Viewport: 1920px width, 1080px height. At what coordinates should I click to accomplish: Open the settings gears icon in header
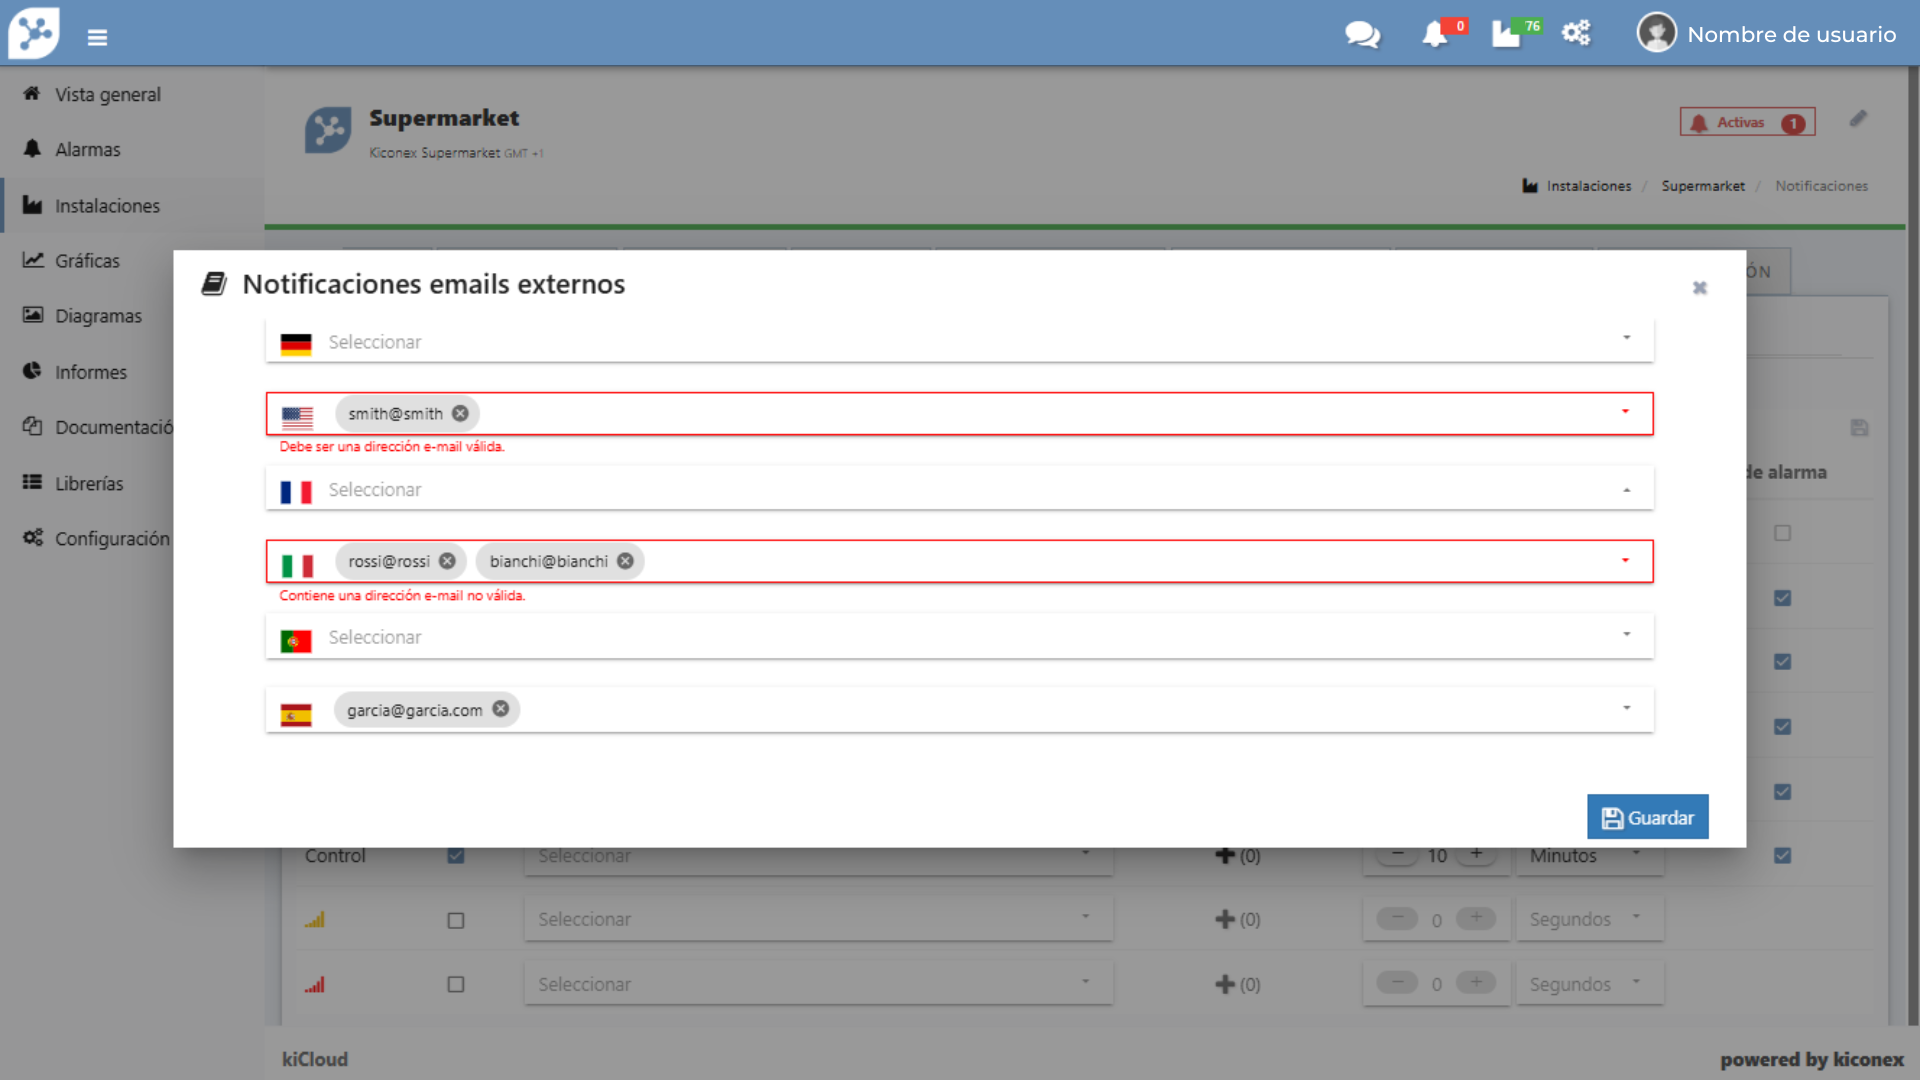(x=1576, y=33)
